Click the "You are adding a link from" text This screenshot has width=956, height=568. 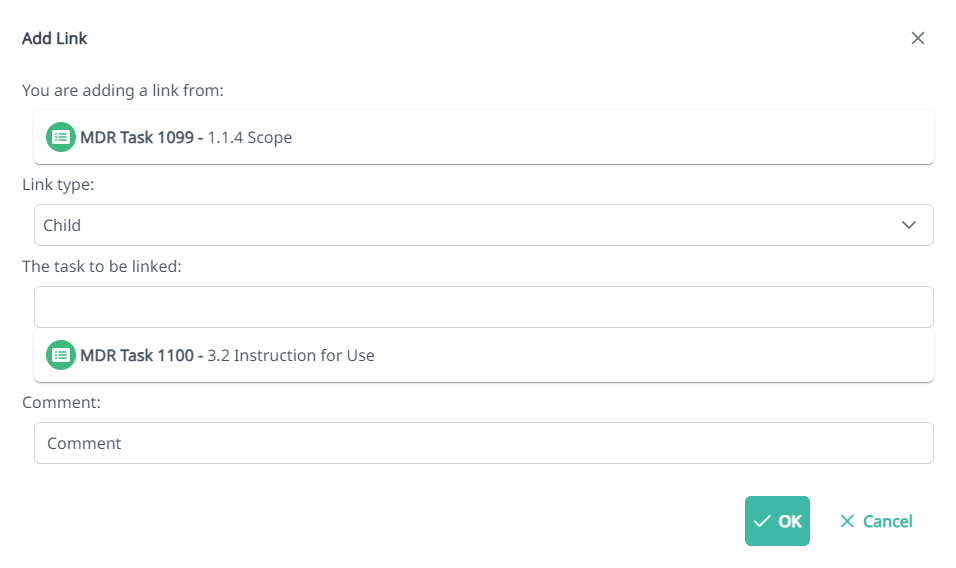tap(122, 90)
